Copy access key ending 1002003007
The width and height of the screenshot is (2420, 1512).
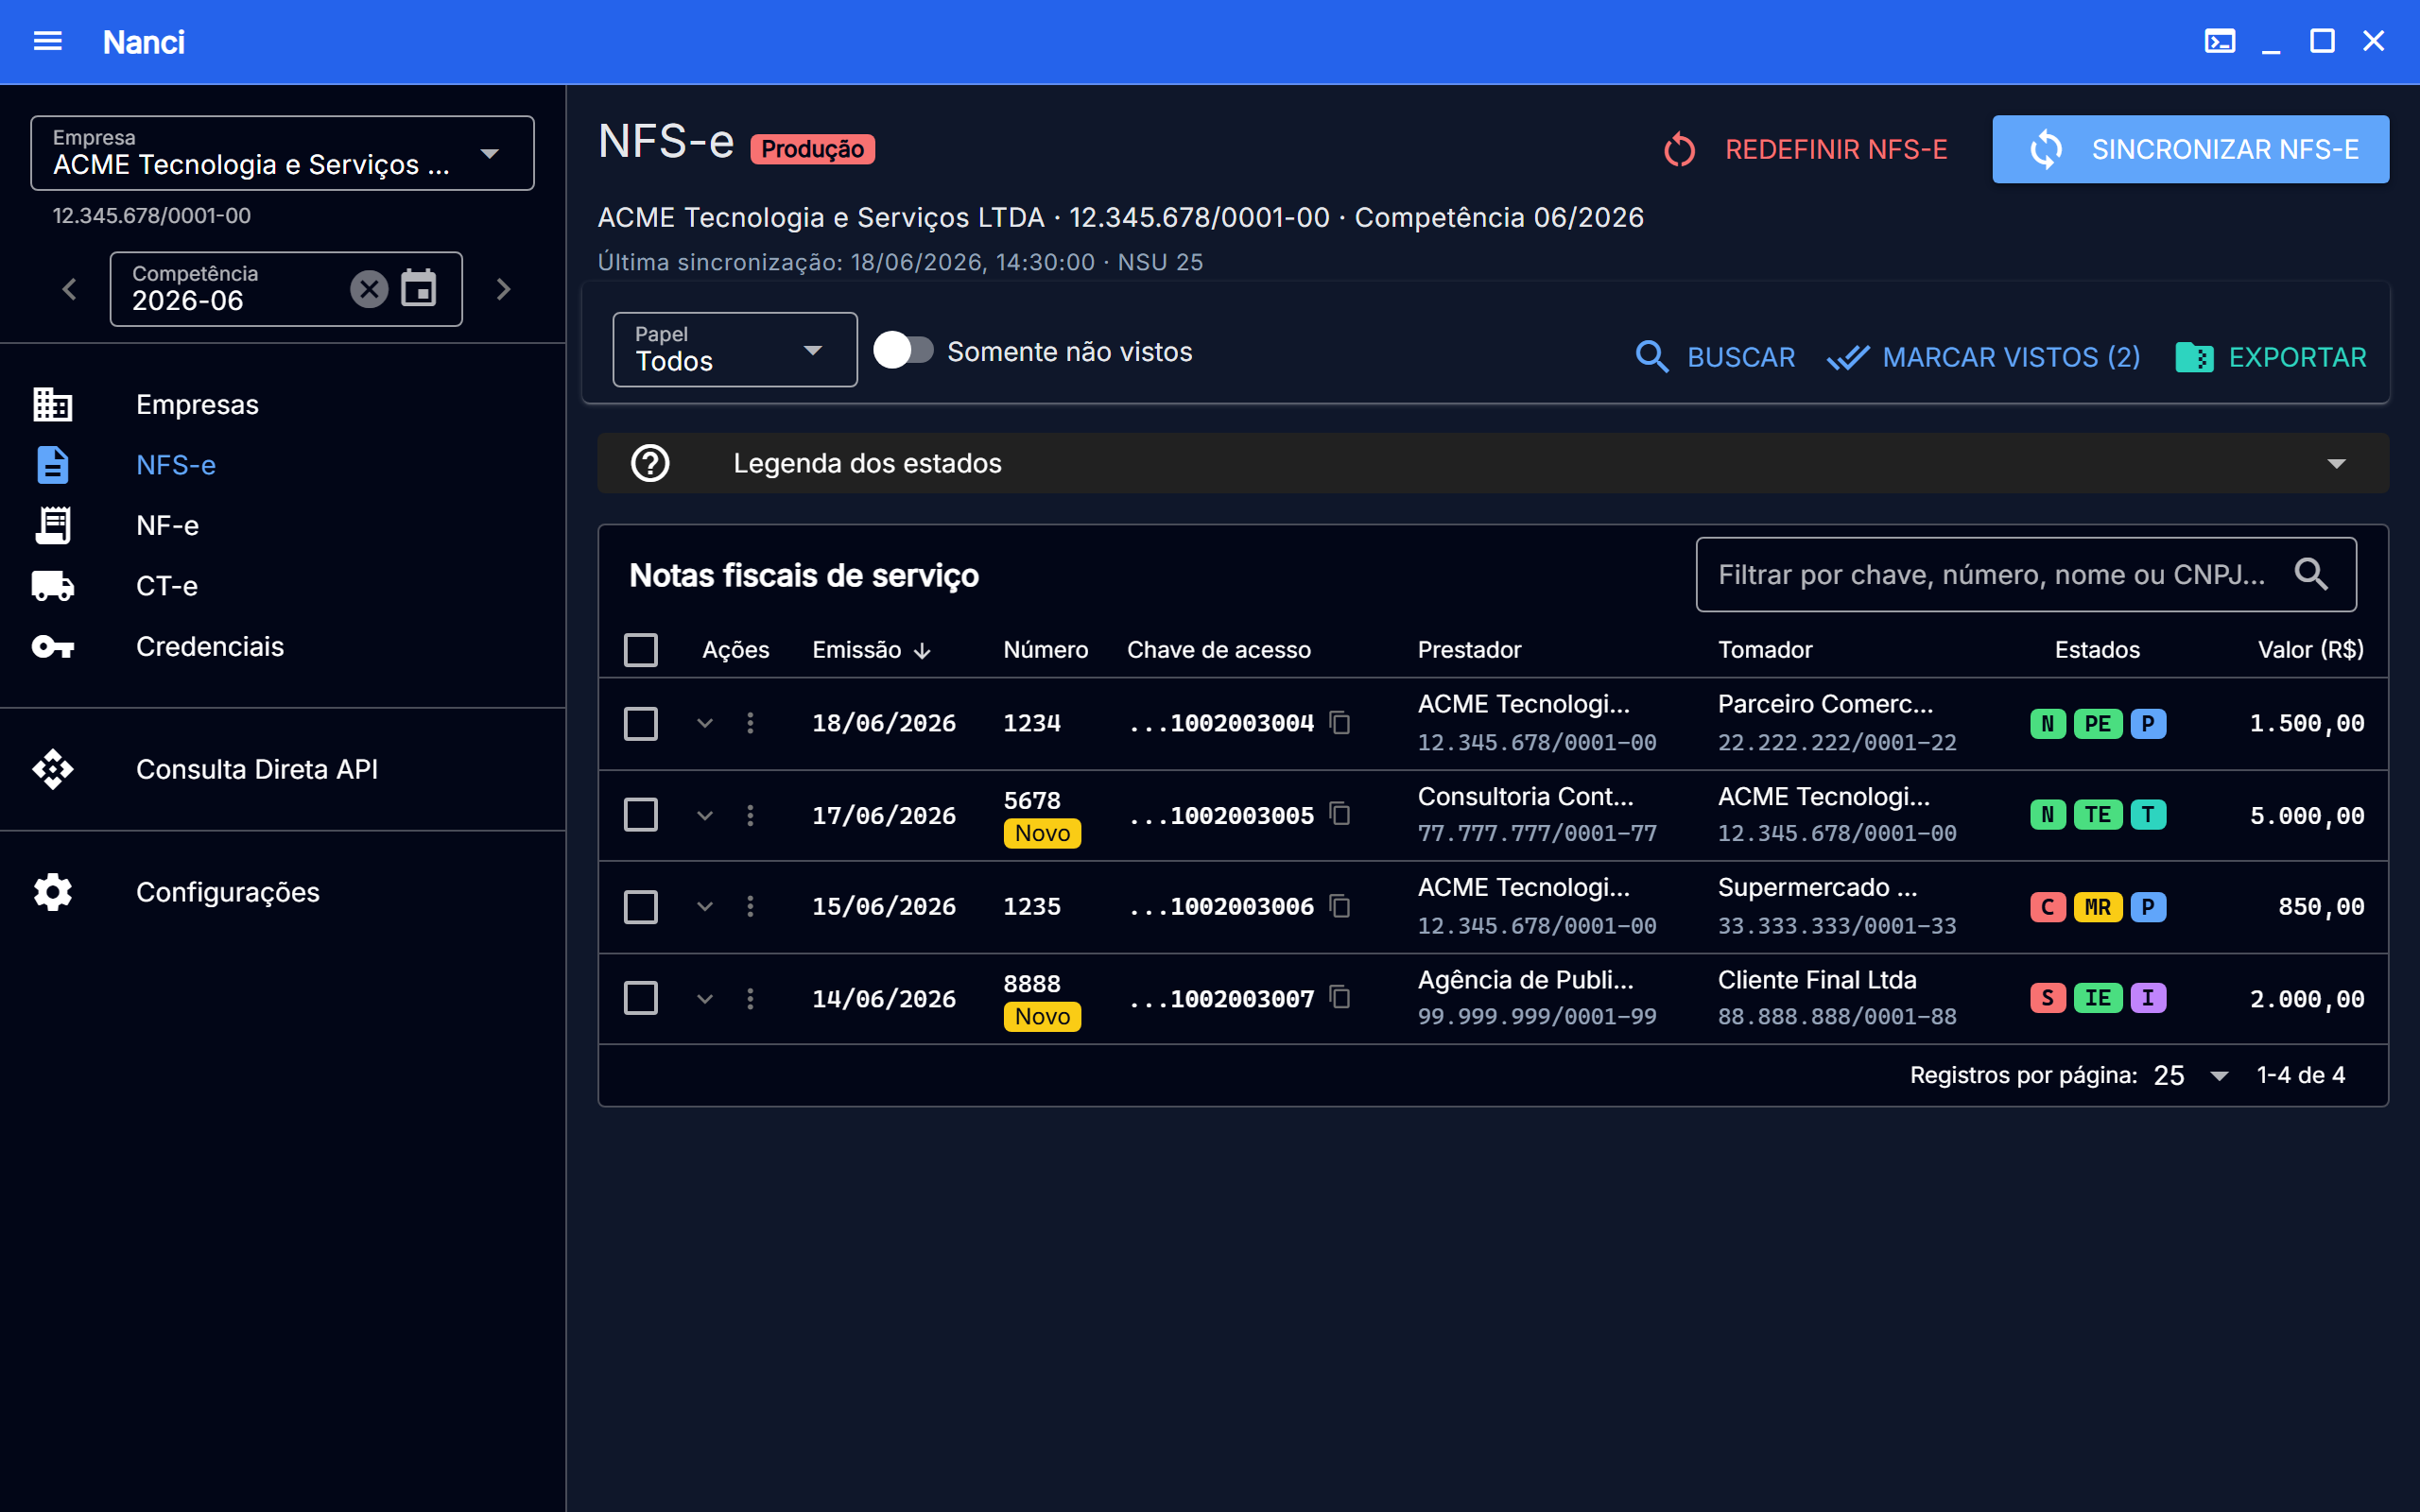[1340, 997]
